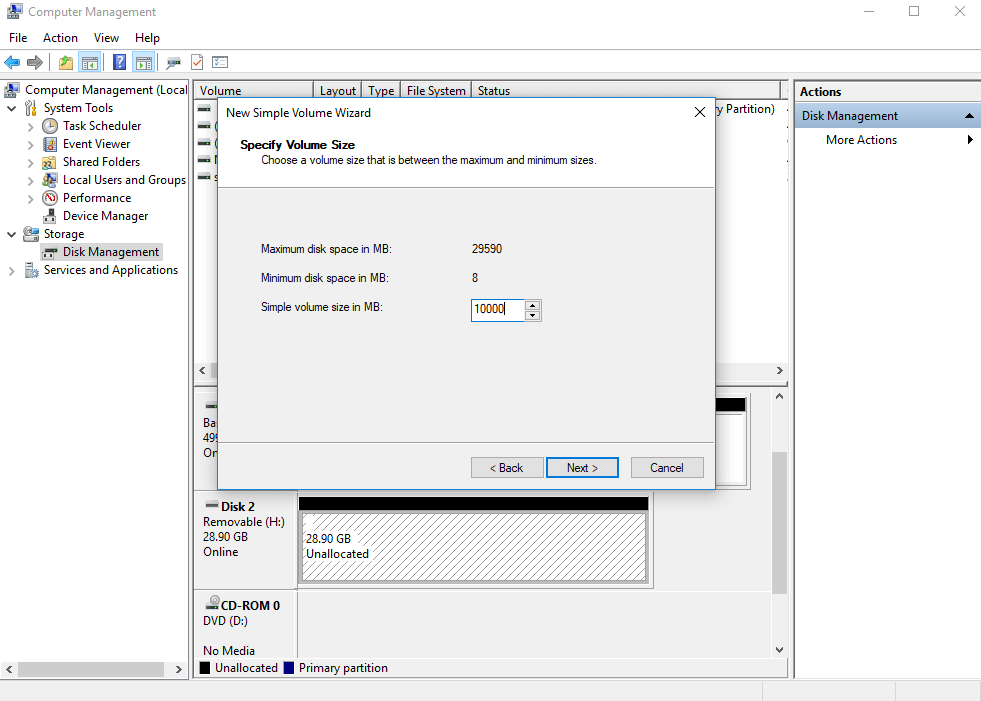Click More Actions in Actions pane
This screenshot has height=701, width=981.
861,140
